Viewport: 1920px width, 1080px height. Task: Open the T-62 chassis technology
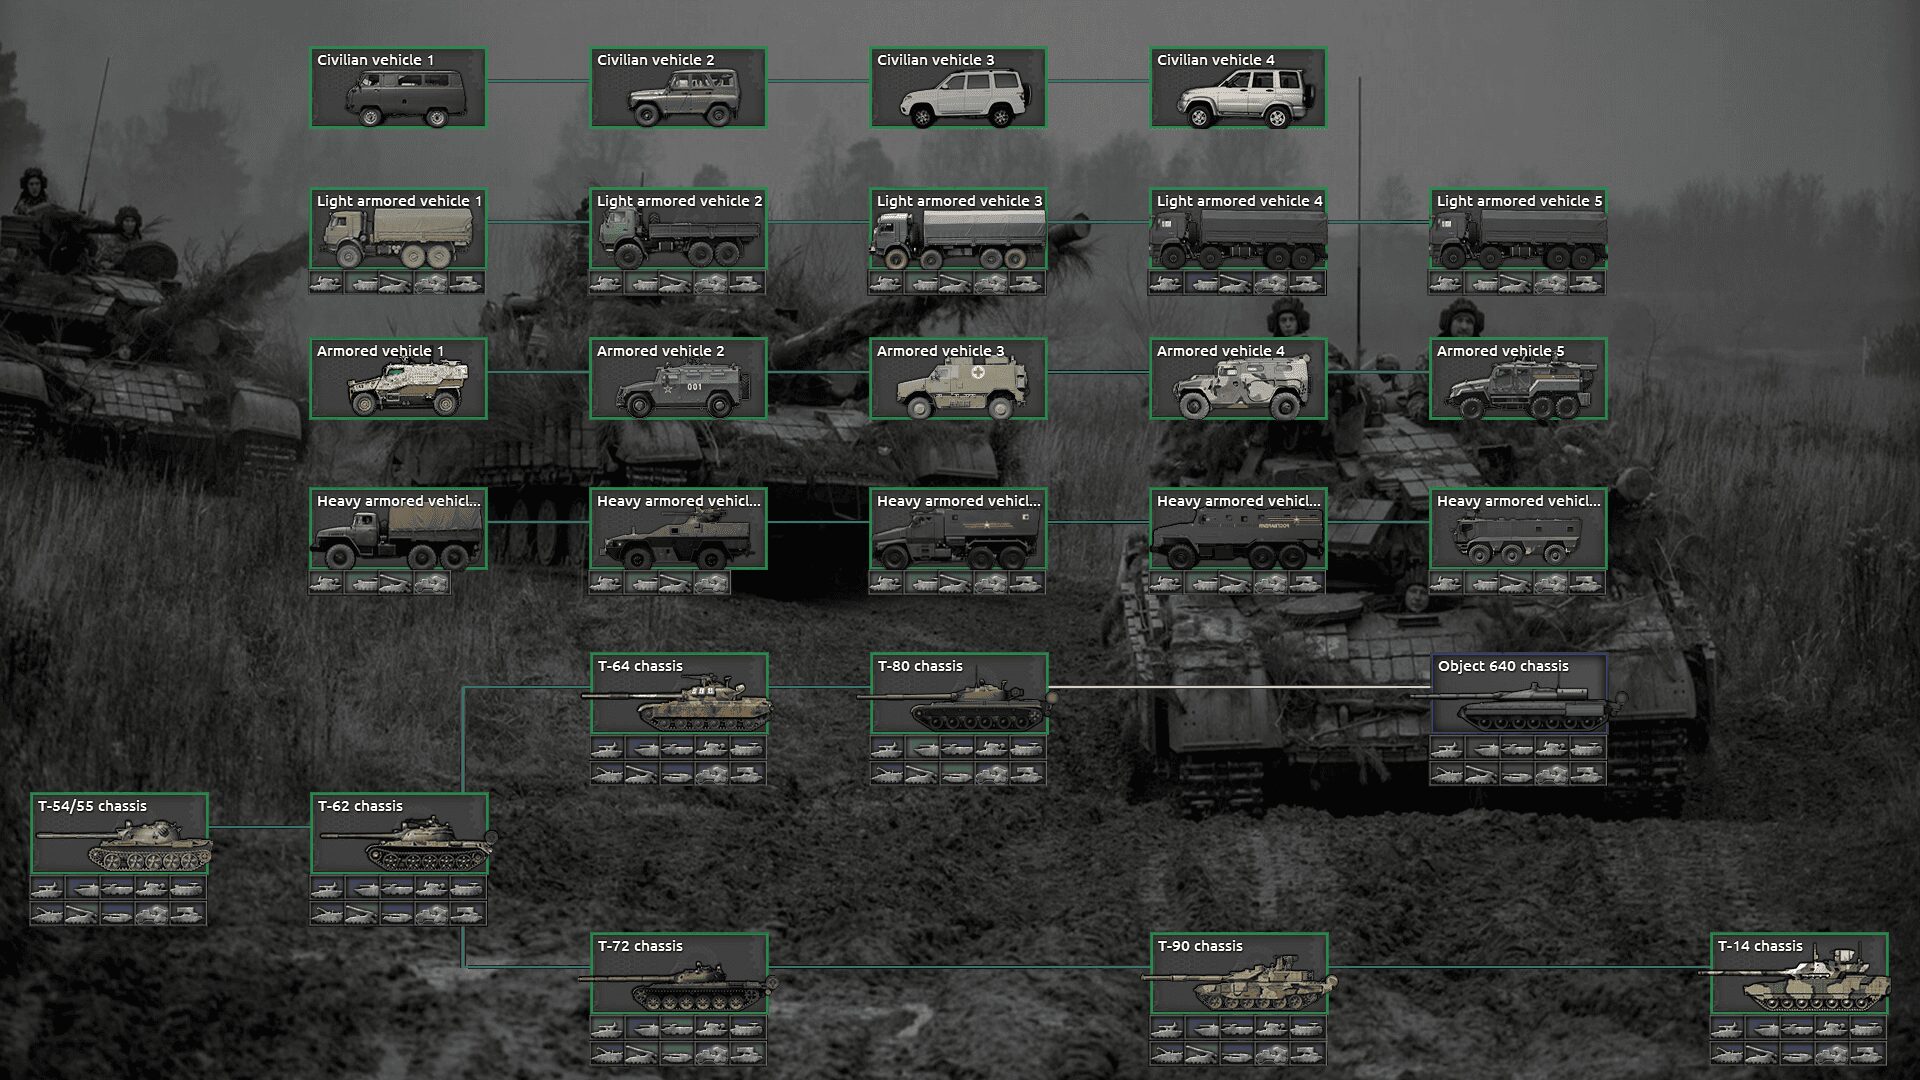coord(399,833)
